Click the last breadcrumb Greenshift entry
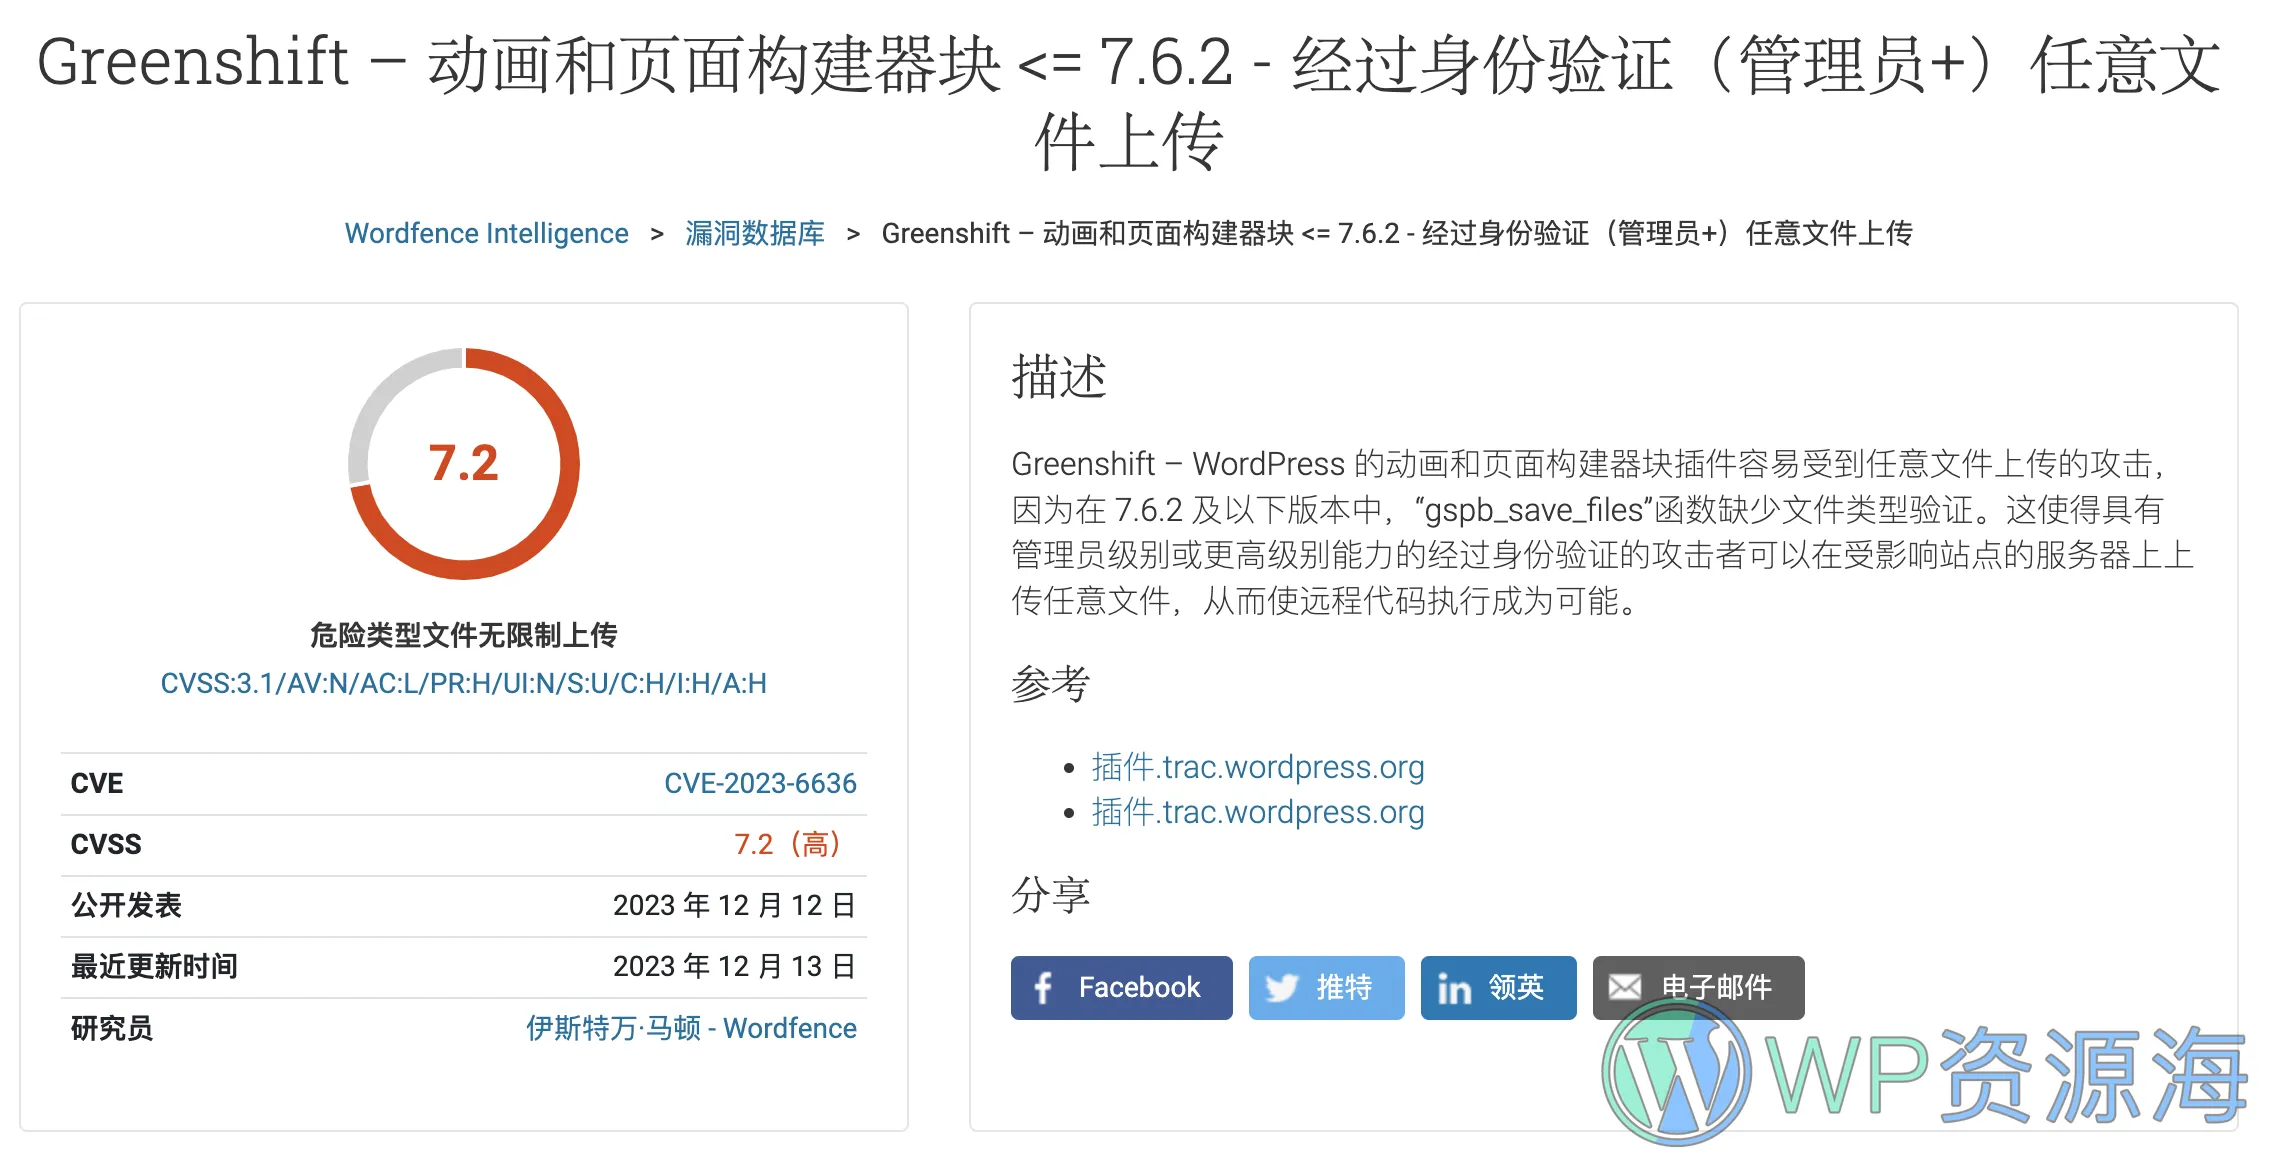 coord(1397,233)
